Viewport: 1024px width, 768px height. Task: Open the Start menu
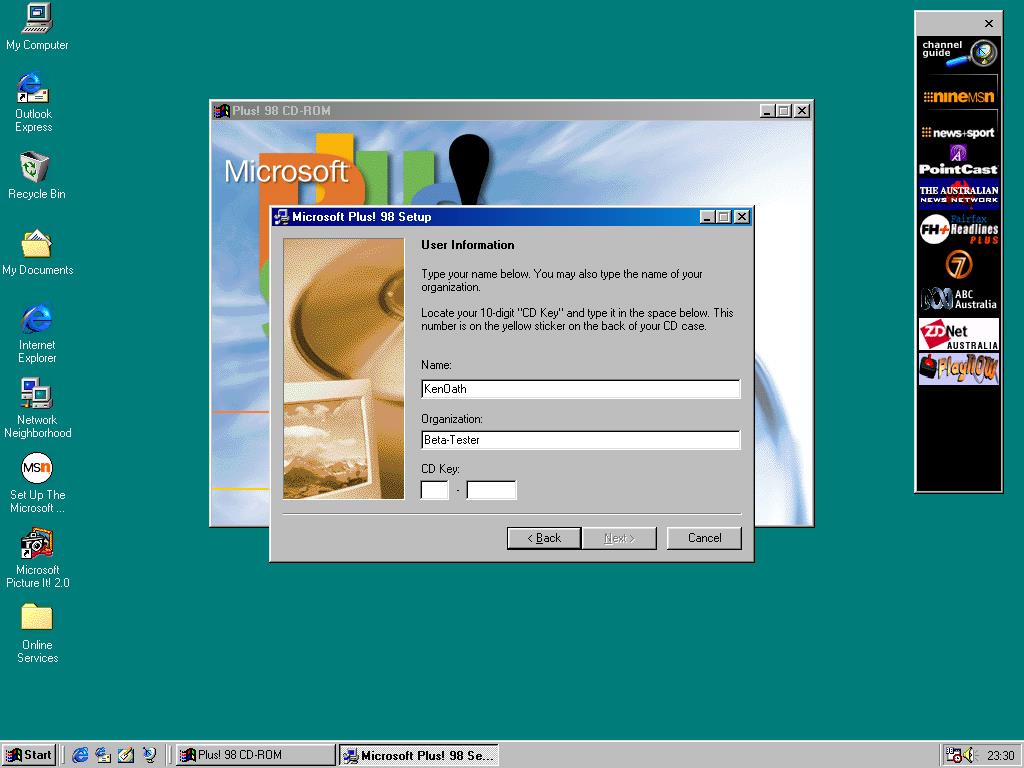click(x=28, y=755)
